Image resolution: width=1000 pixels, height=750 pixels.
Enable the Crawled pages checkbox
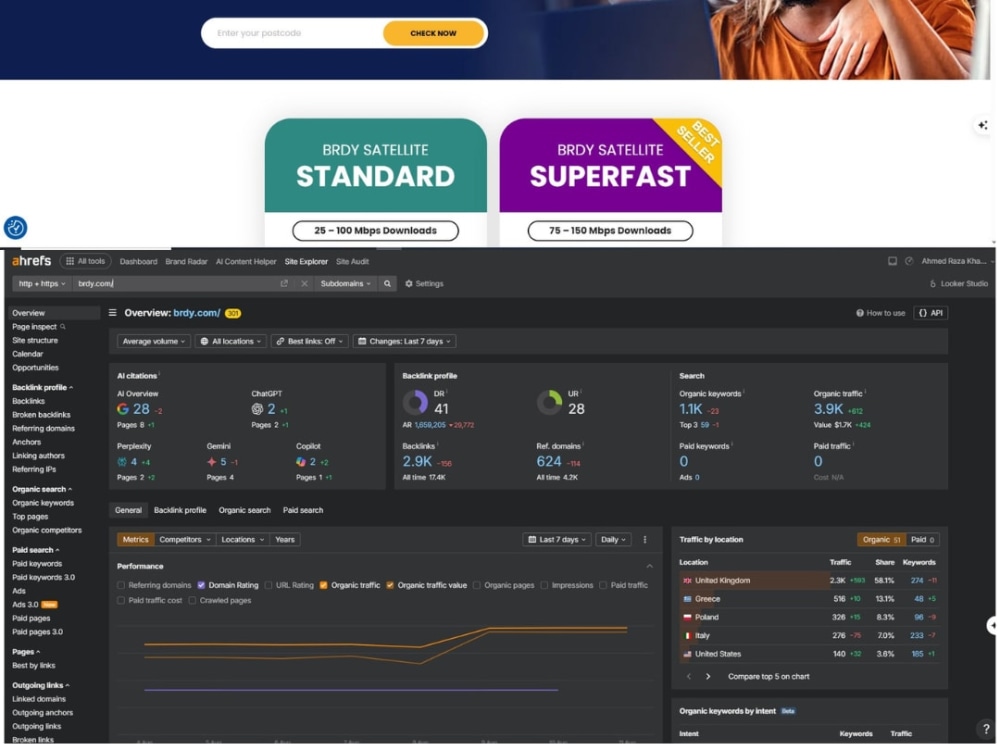(192, 601)
